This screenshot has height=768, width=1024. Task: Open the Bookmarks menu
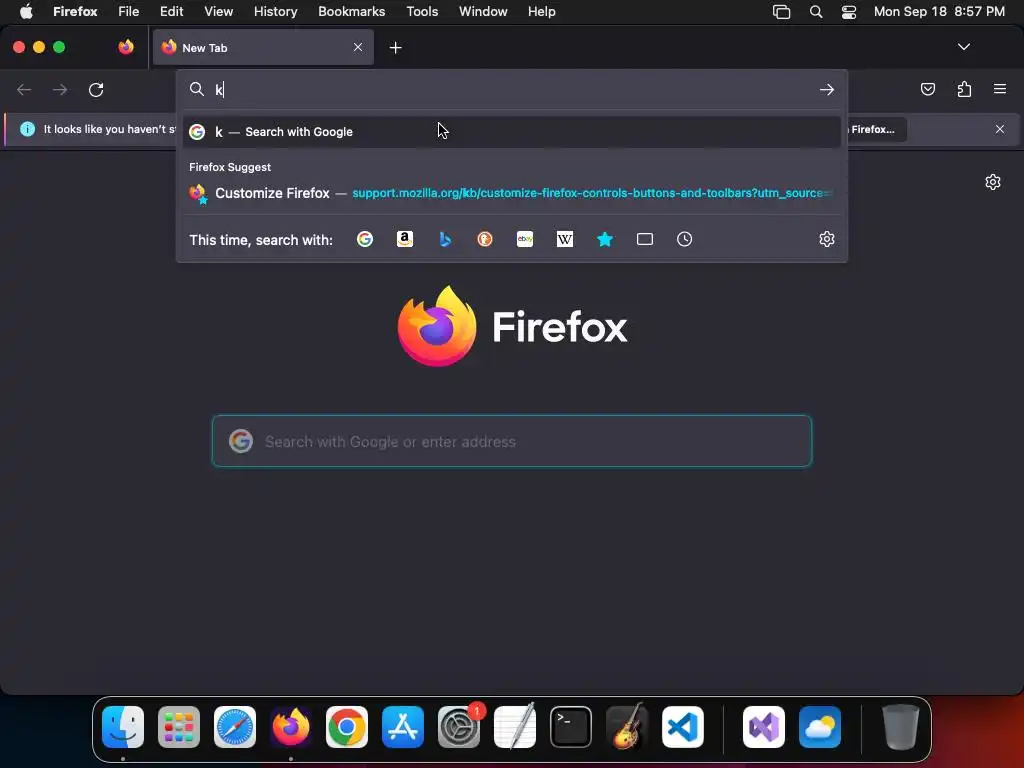pos(352,12)
